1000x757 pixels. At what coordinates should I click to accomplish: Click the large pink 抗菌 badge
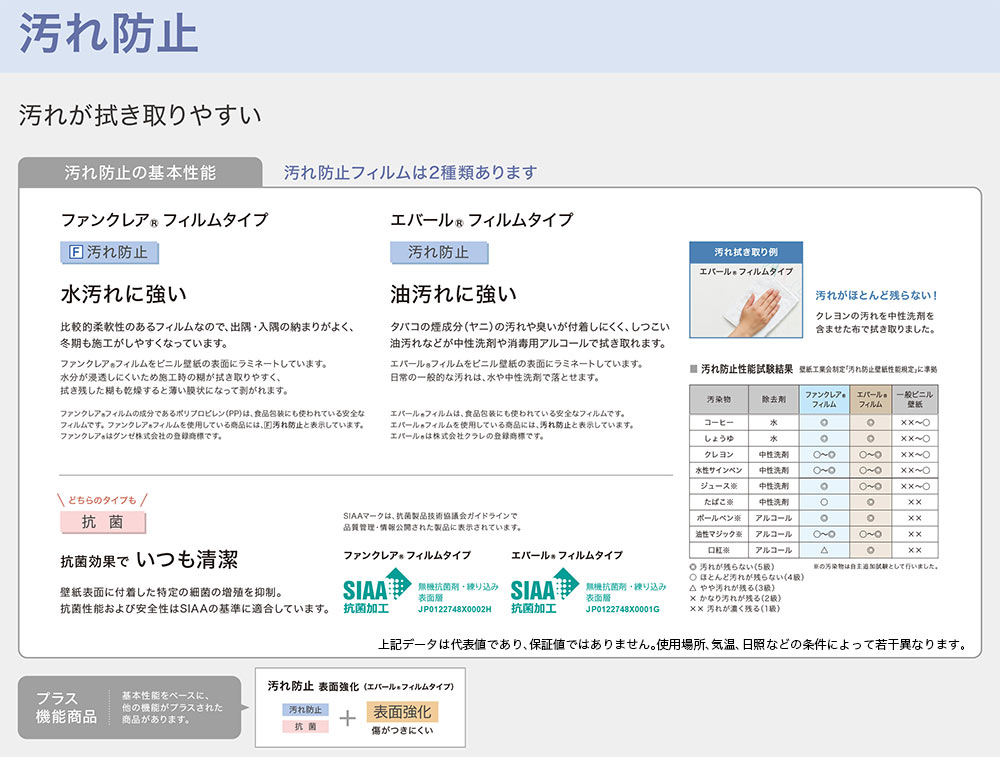[103, 522]
